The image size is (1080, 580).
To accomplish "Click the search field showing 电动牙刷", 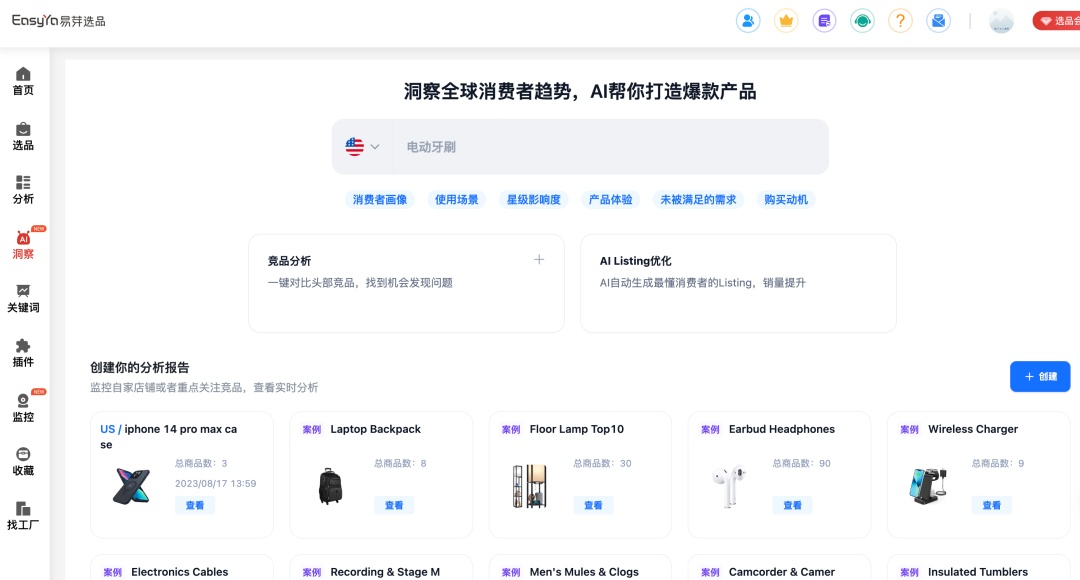I will 610,147.
